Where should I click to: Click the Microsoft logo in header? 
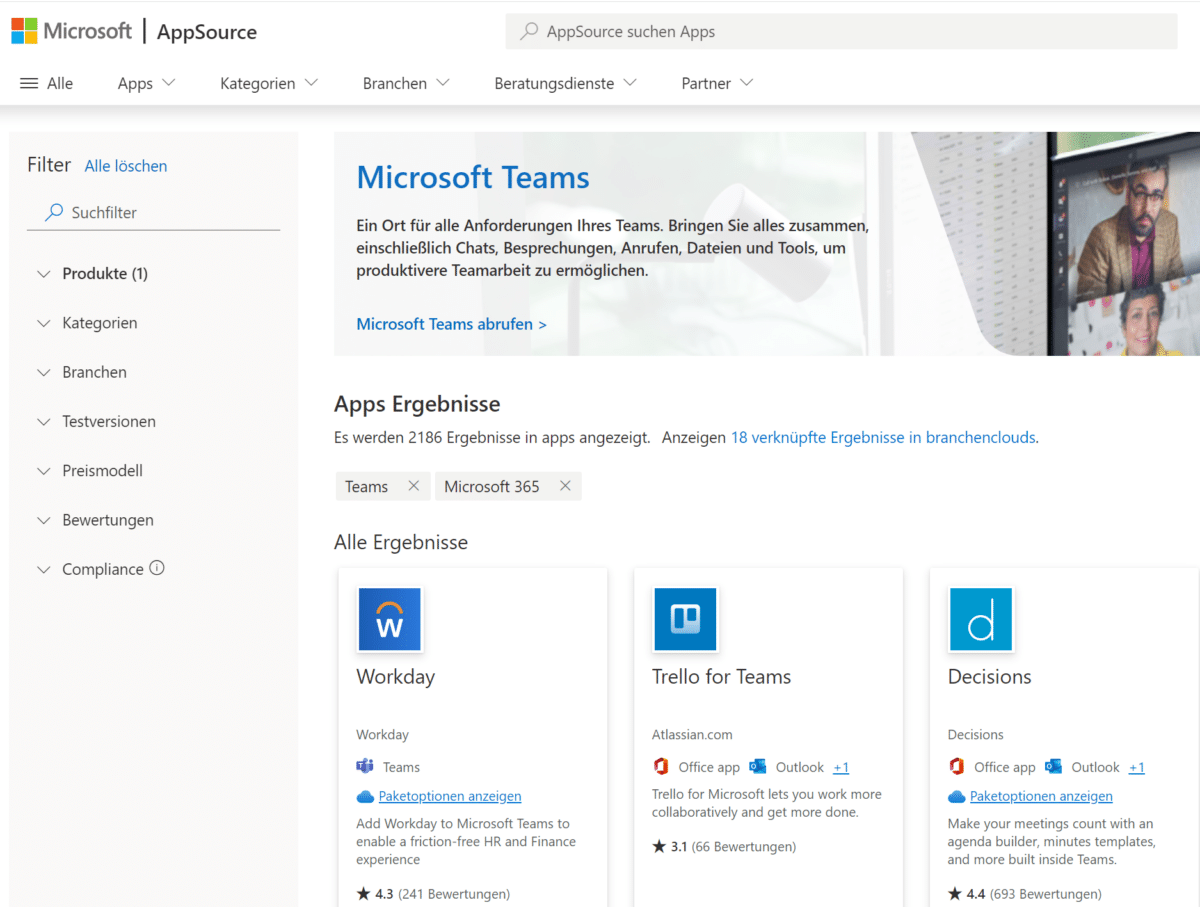click(x=71, y=31)
